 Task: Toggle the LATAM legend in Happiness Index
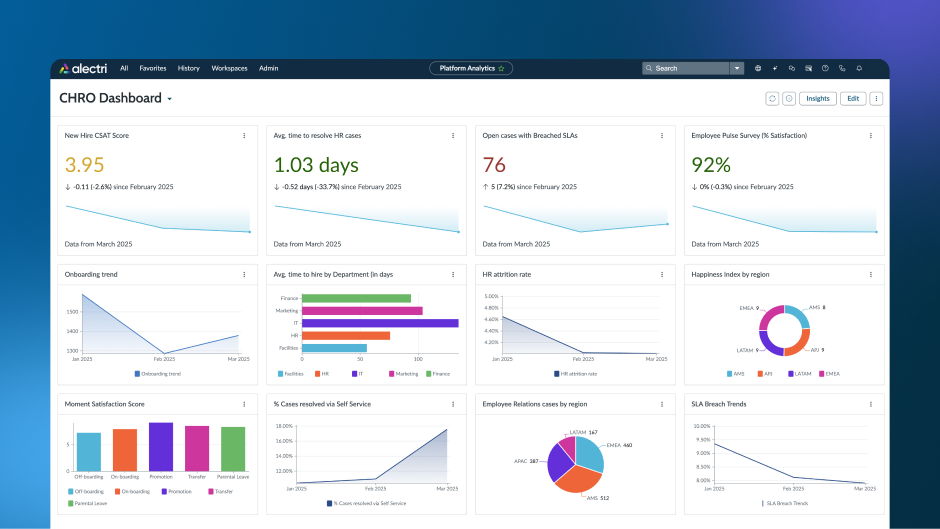click(x=800, y=374)
